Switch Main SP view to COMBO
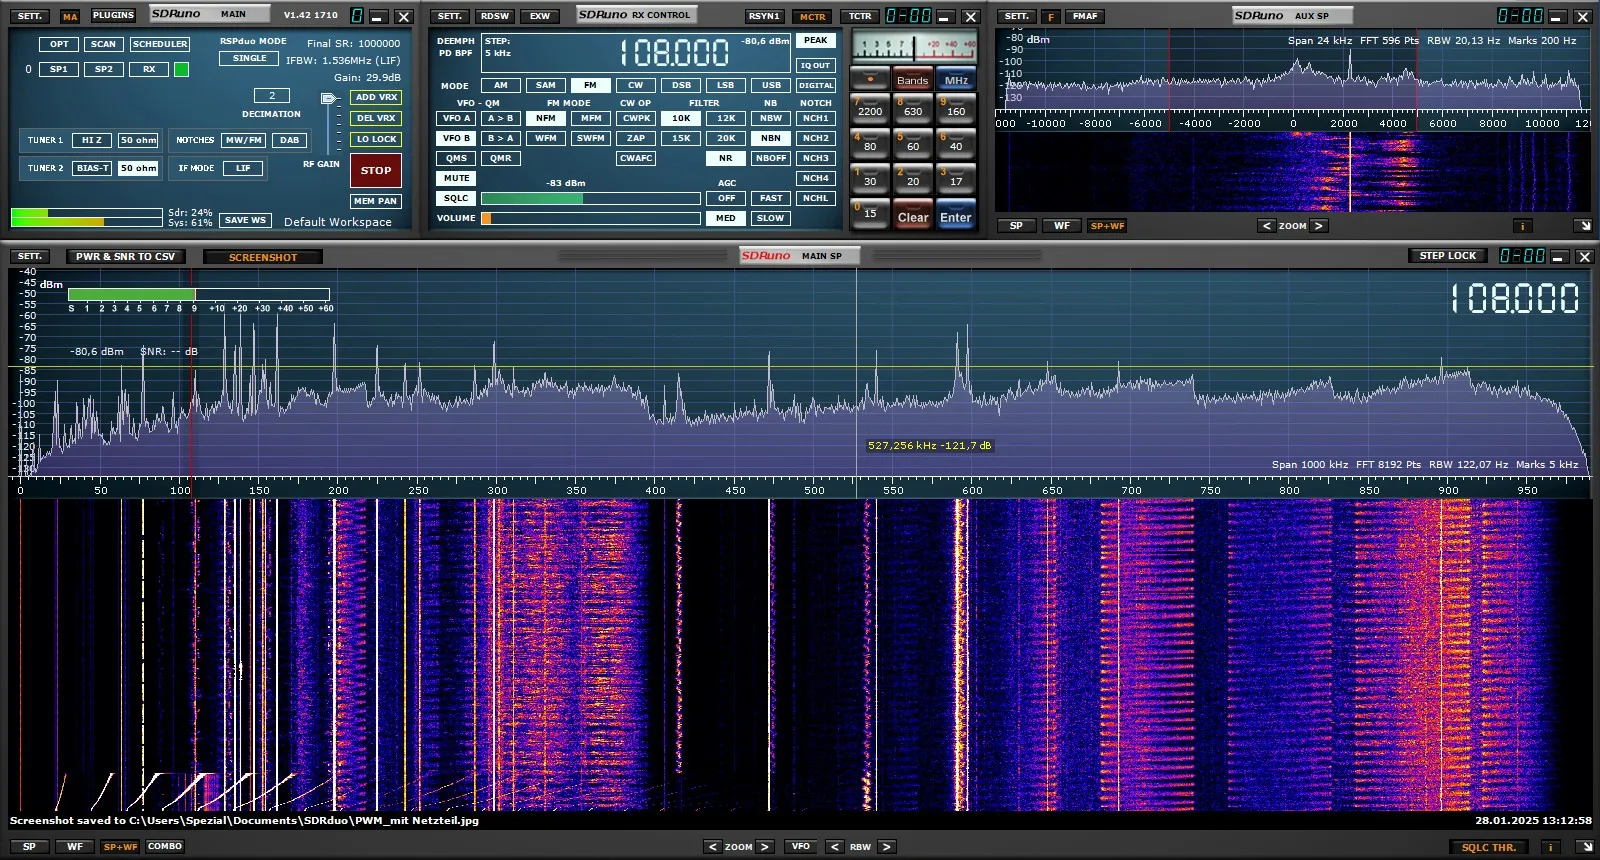Screen dimensions: 1600x860 pyautogui.click(x=165, y=846)
